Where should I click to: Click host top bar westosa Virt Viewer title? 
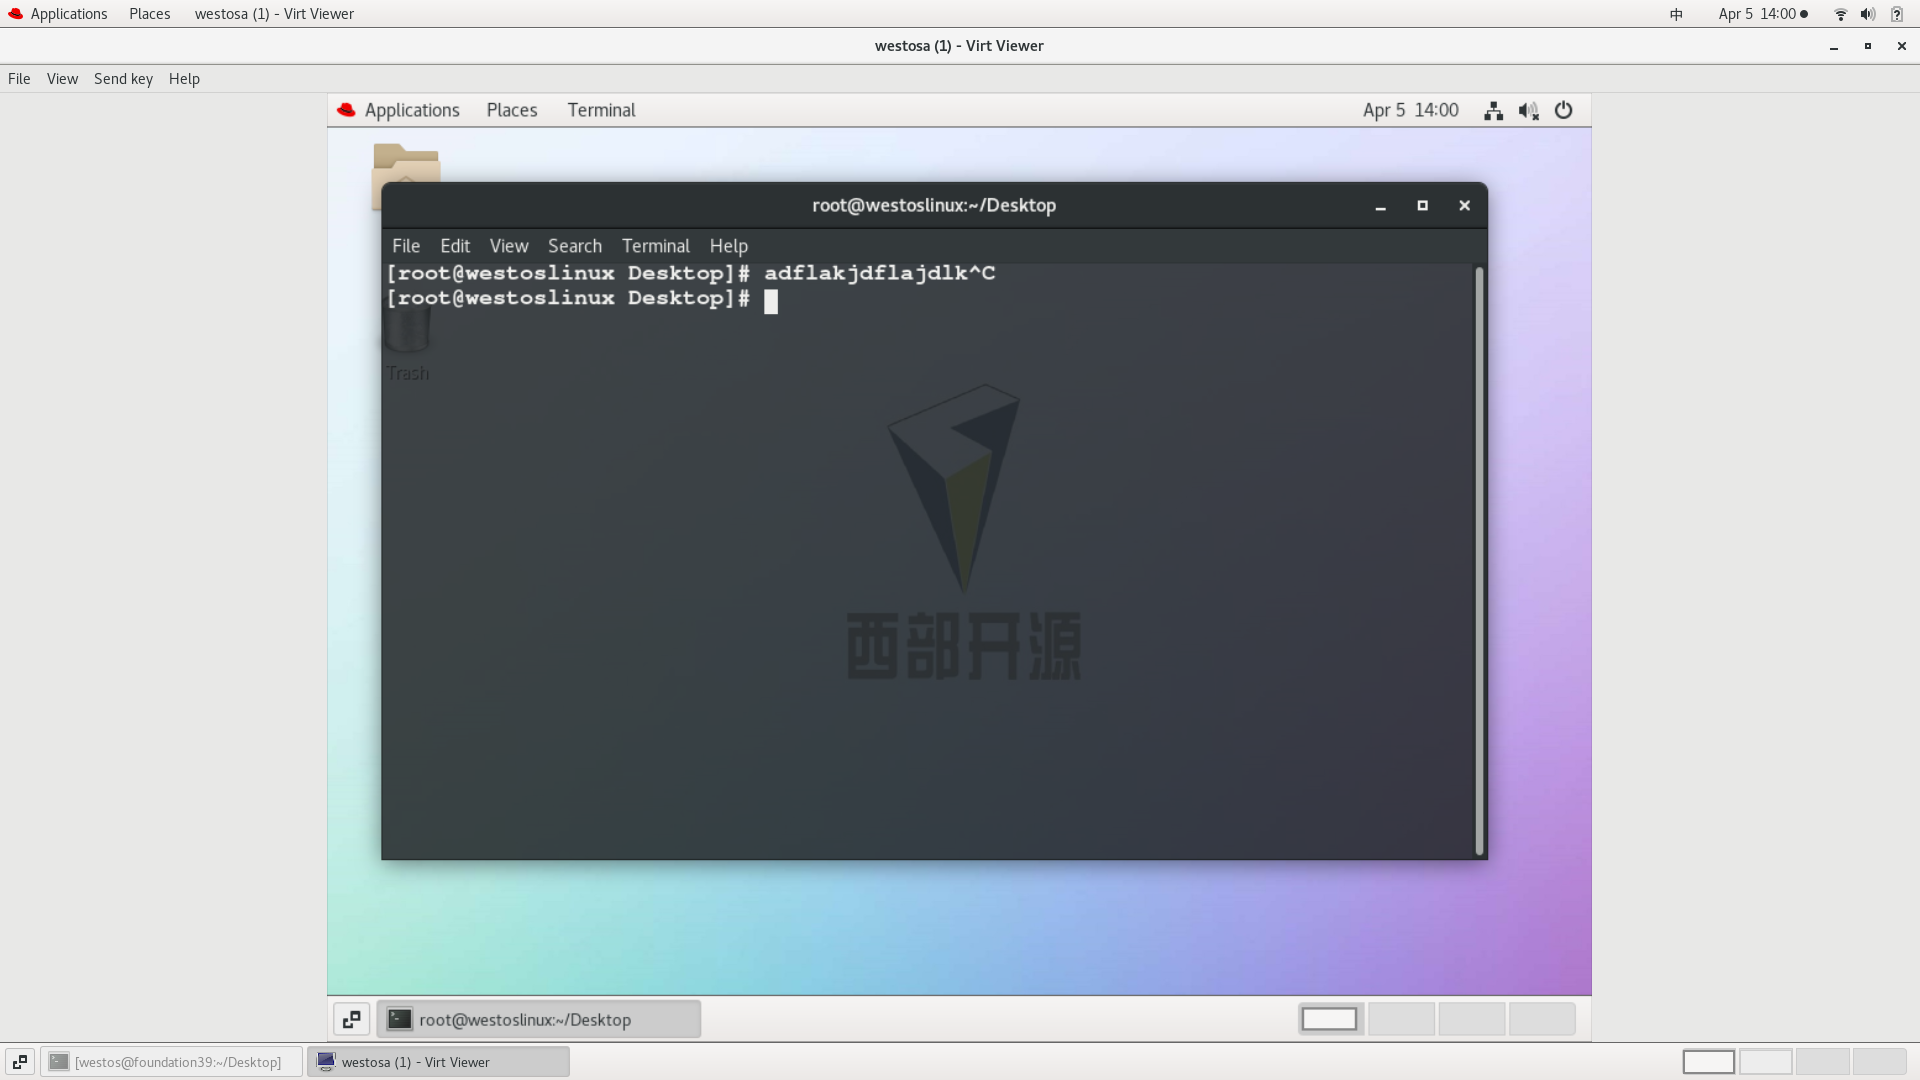point(274,14)
